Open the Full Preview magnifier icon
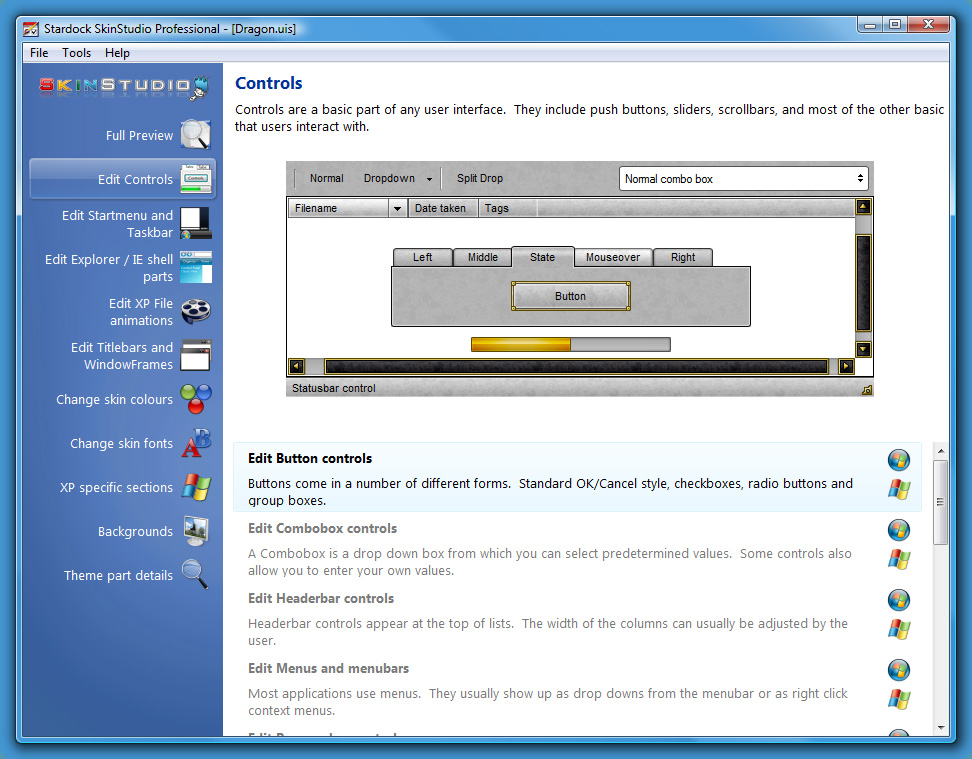This screenshot has width=972, height=759. tap(196, 135)
